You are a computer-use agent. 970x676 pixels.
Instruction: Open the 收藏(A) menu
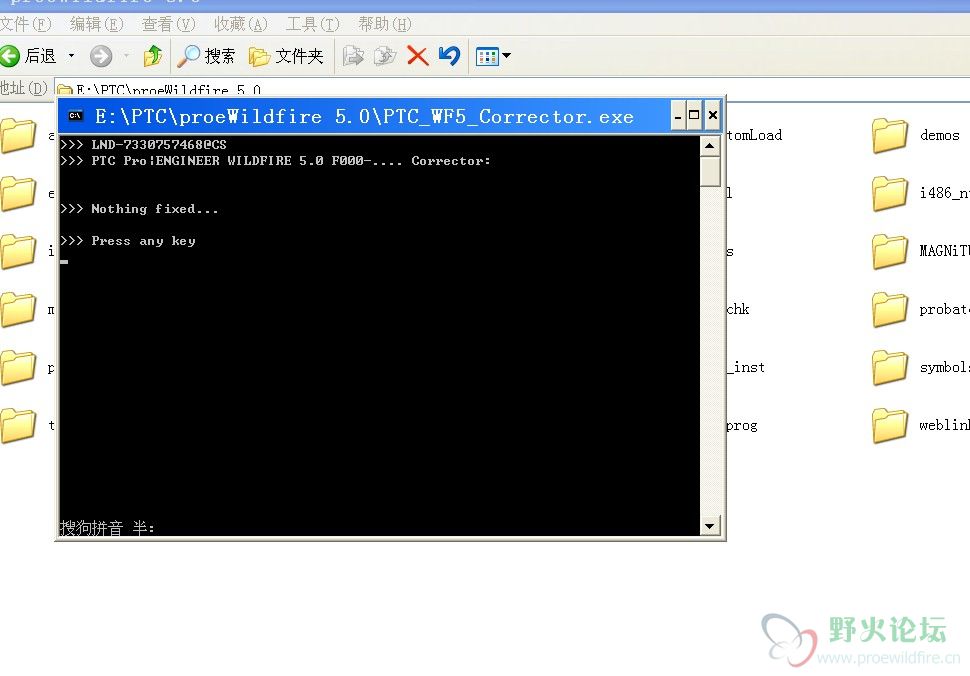click(x=241, y=24)
